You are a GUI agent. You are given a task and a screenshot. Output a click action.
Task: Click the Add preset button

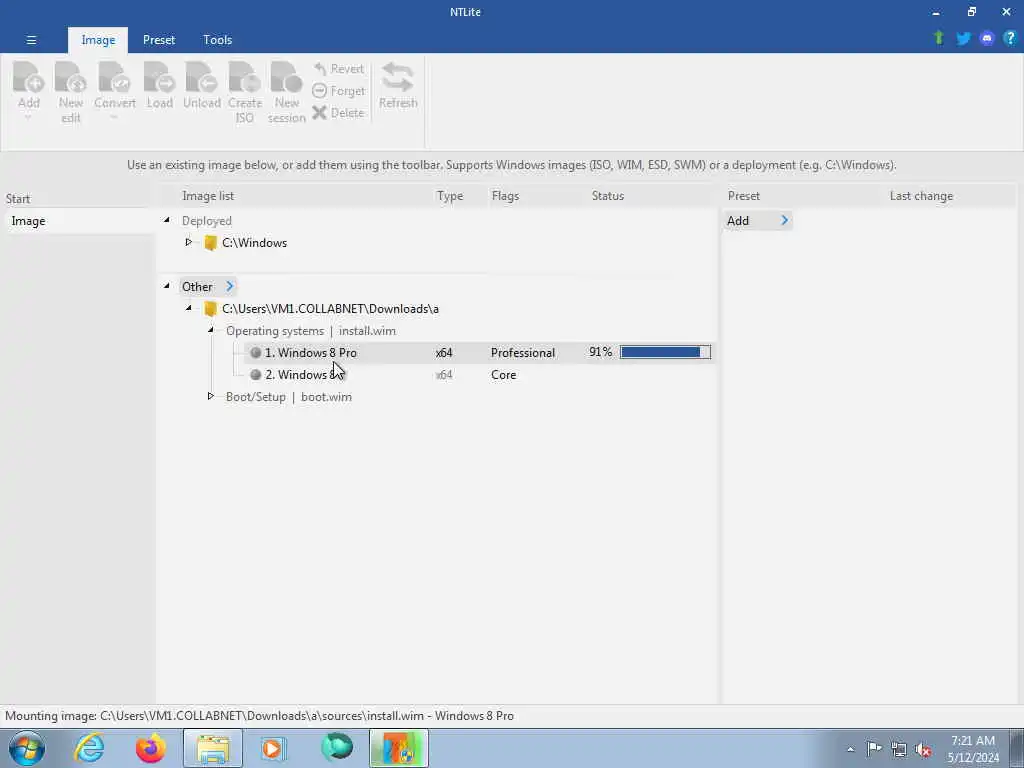[758, 221]
